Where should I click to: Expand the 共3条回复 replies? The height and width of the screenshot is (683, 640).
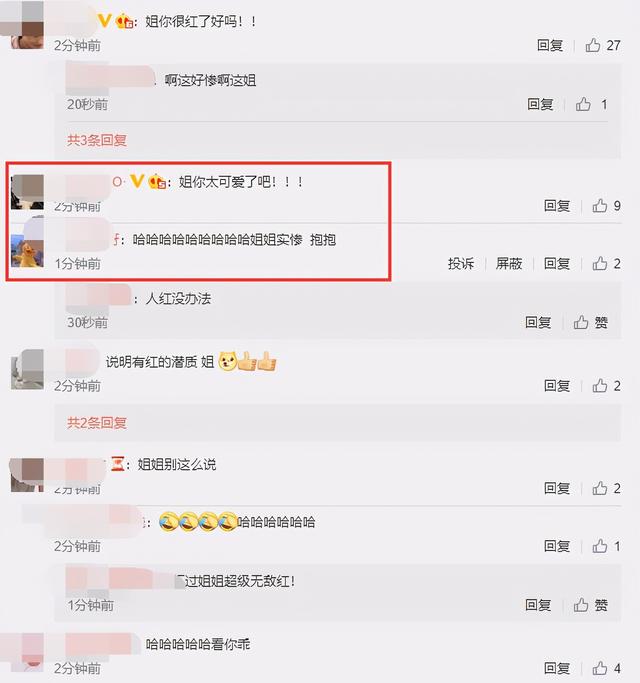pyautogui.click(x=97, y=140)
